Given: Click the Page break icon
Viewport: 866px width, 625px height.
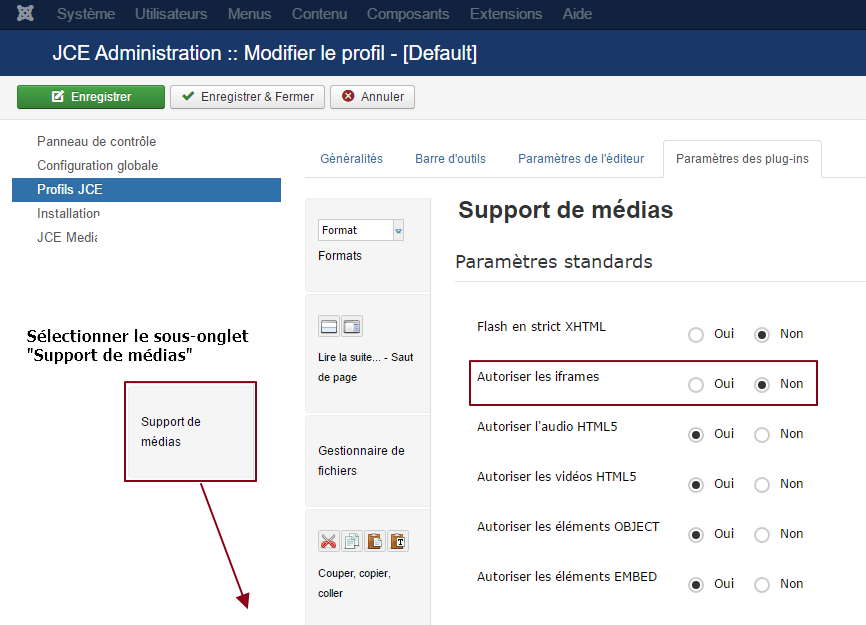Looking at the screenshot, I should [x=351, y=326].
